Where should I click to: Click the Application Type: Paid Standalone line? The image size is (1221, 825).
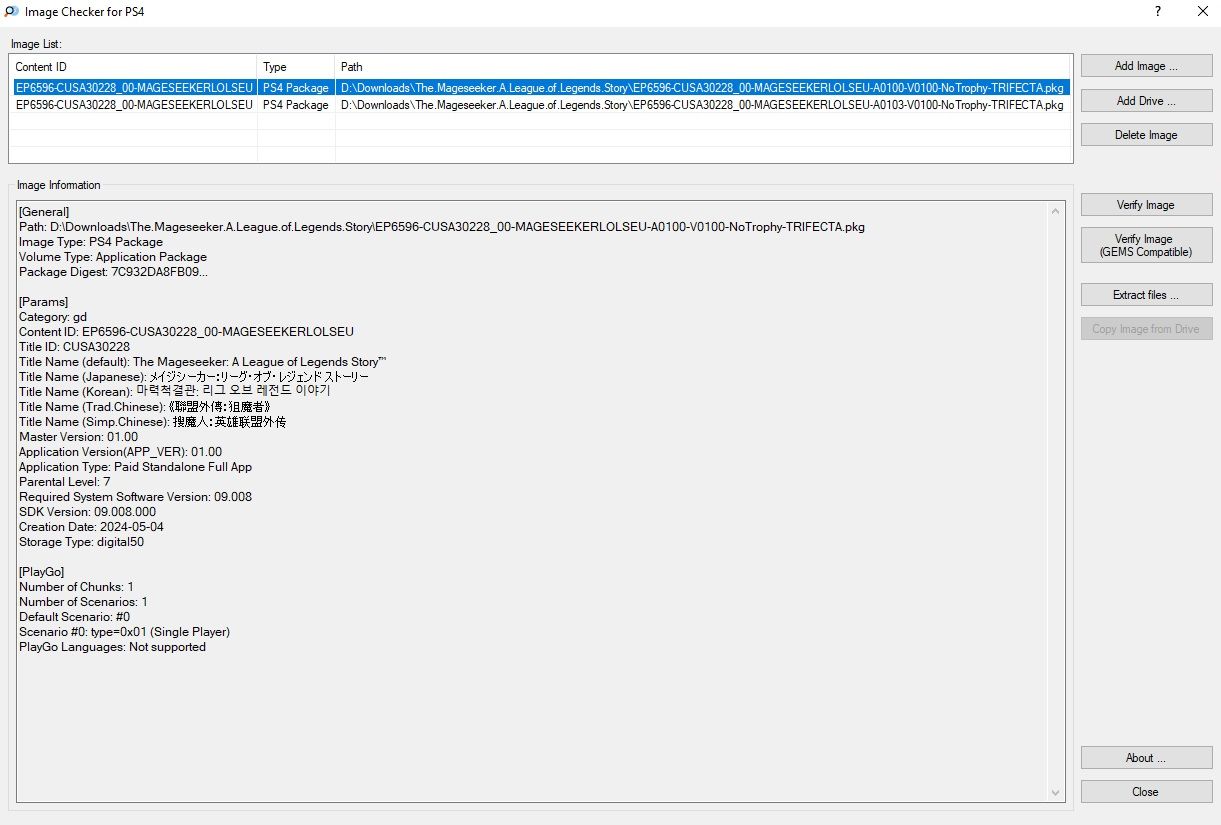tap(135, 467)
